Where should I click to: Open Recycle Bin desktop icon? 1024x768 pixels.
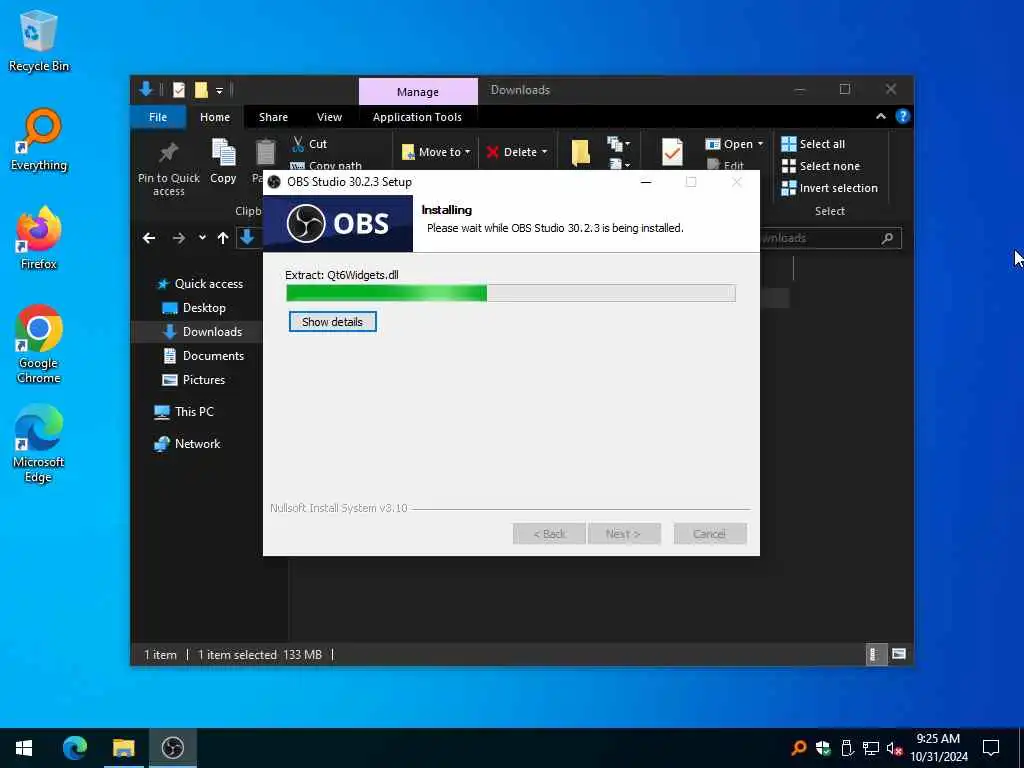tap(39, 40)
